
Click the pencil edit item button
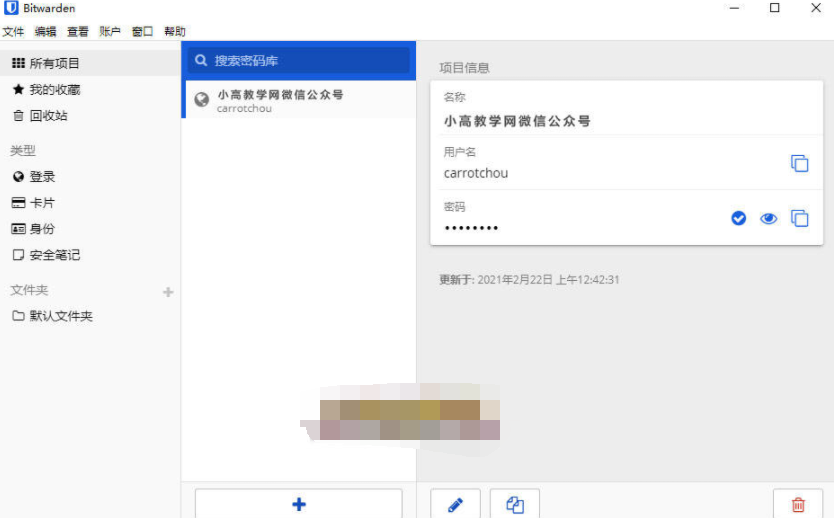click(x=455, y=504)
